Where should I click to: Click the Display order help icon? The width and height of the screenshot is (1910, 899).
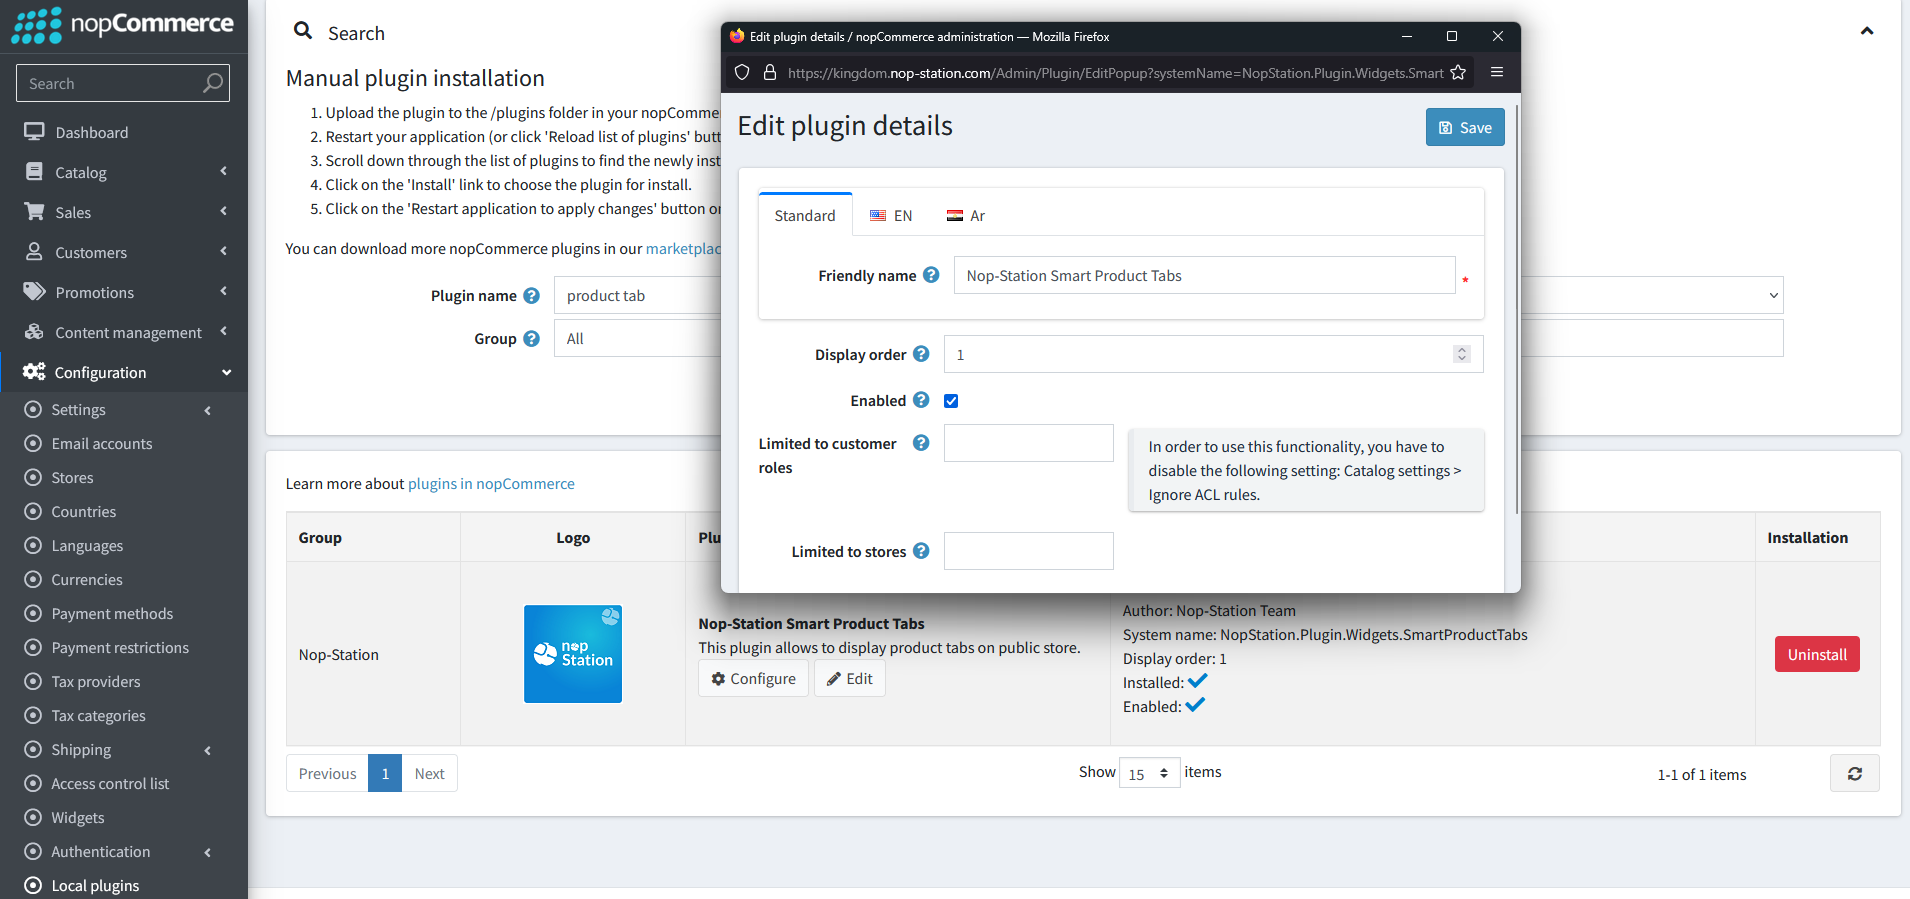[921, 354]
